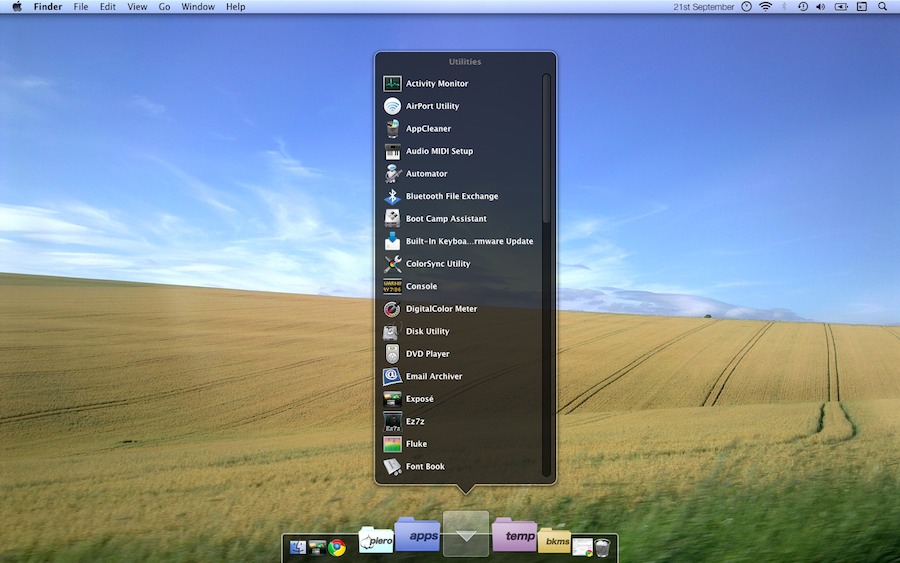This screenshot has width=900, height=563.
Task: Collapse the Utilities stack via its Dock arrow
Action: [x=466, y=534]
